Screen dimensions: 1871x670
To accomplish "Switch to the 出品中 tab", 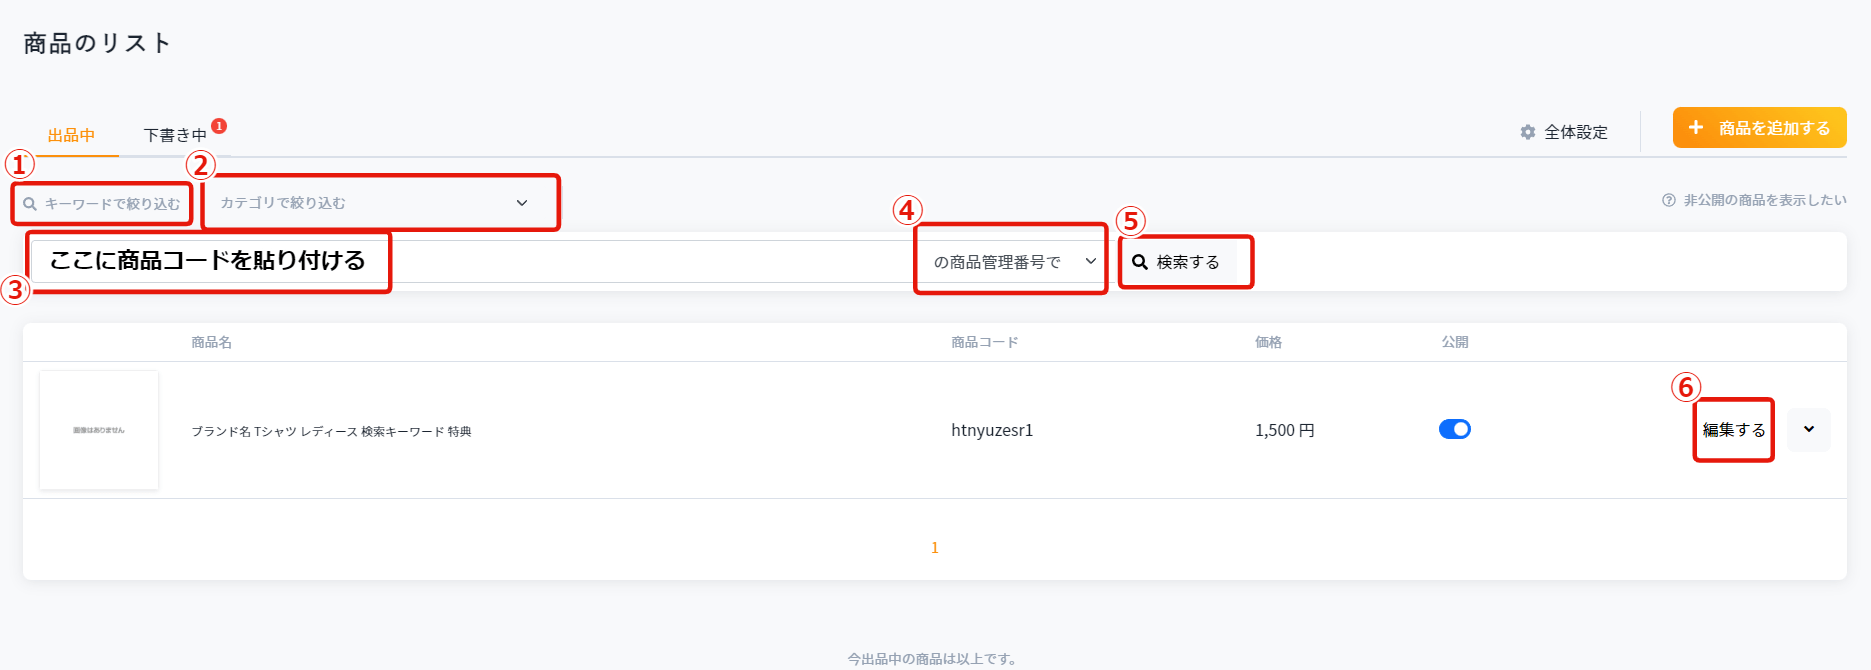I will point(71,135).
